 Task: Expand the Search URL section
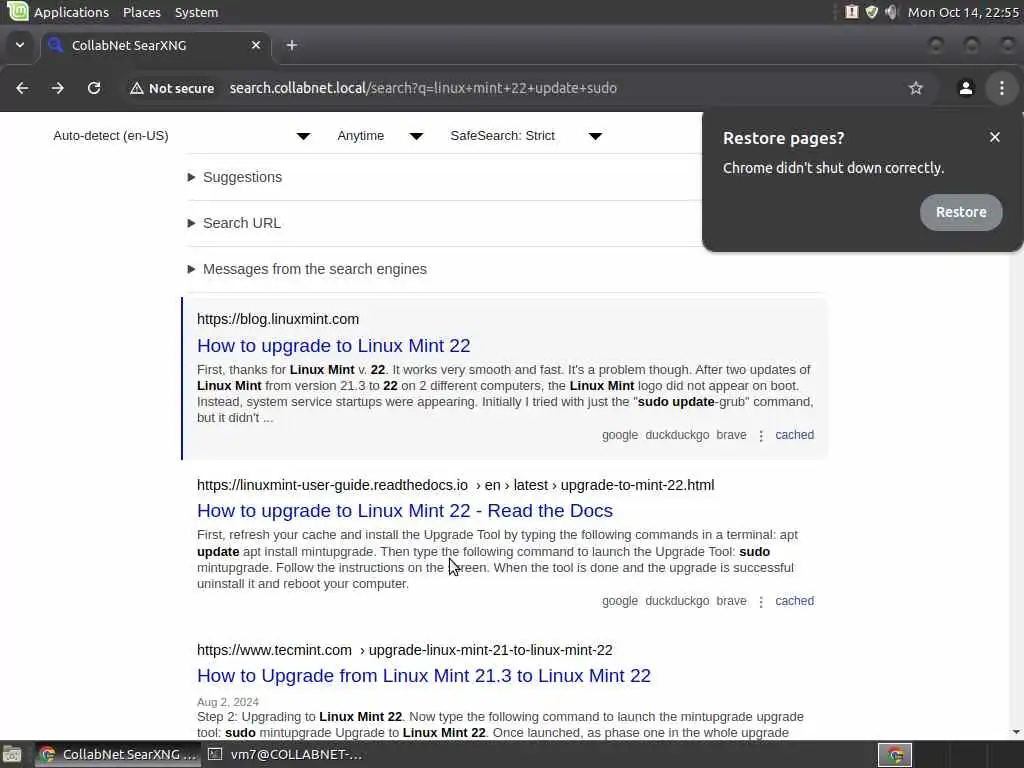(x=234, y=223)
